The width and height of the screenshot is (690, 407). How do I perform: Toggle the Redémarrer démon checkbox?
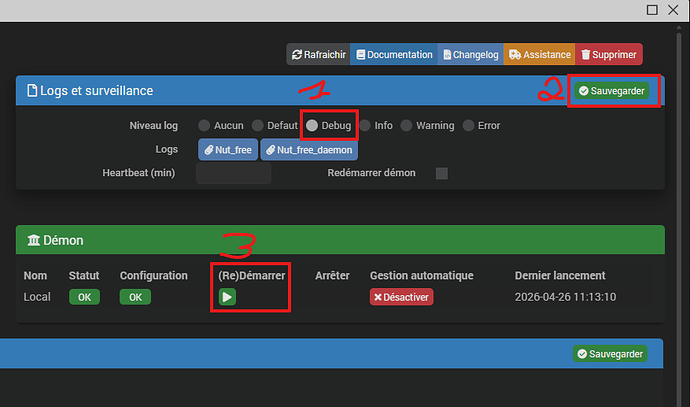[x=441, y=173]
